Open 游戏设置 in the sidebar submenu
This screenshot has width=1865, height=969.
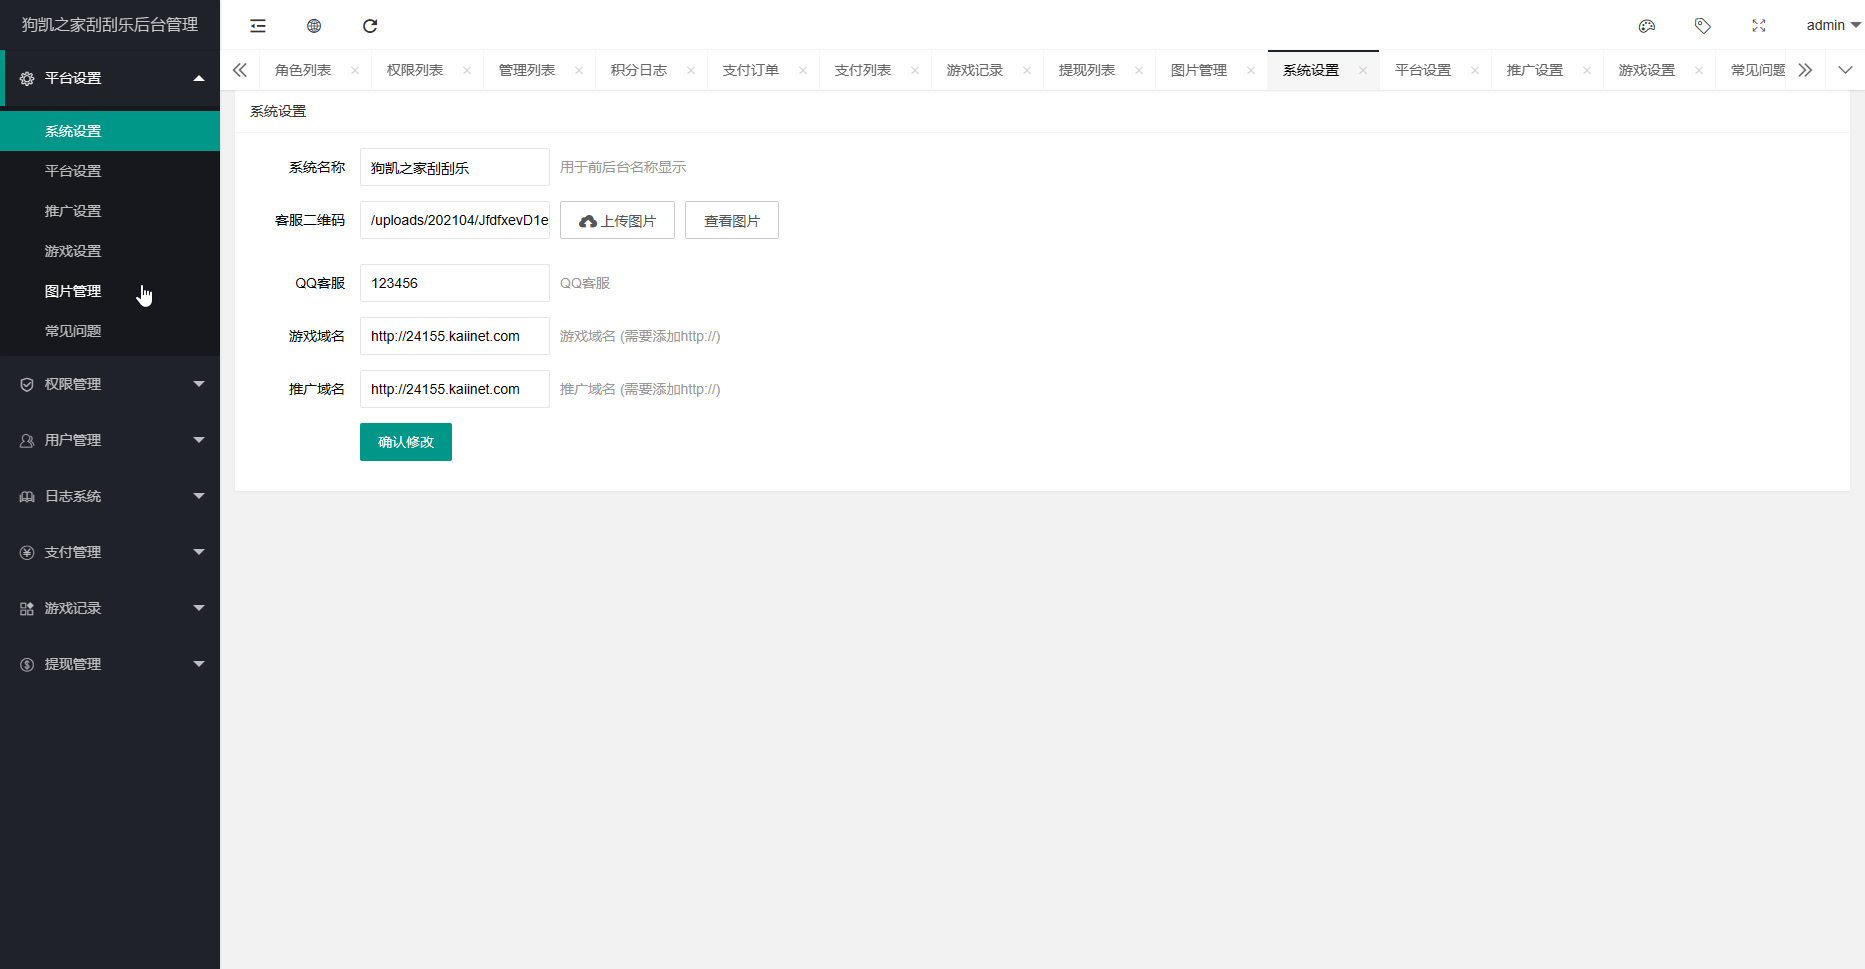click(110, 251)
